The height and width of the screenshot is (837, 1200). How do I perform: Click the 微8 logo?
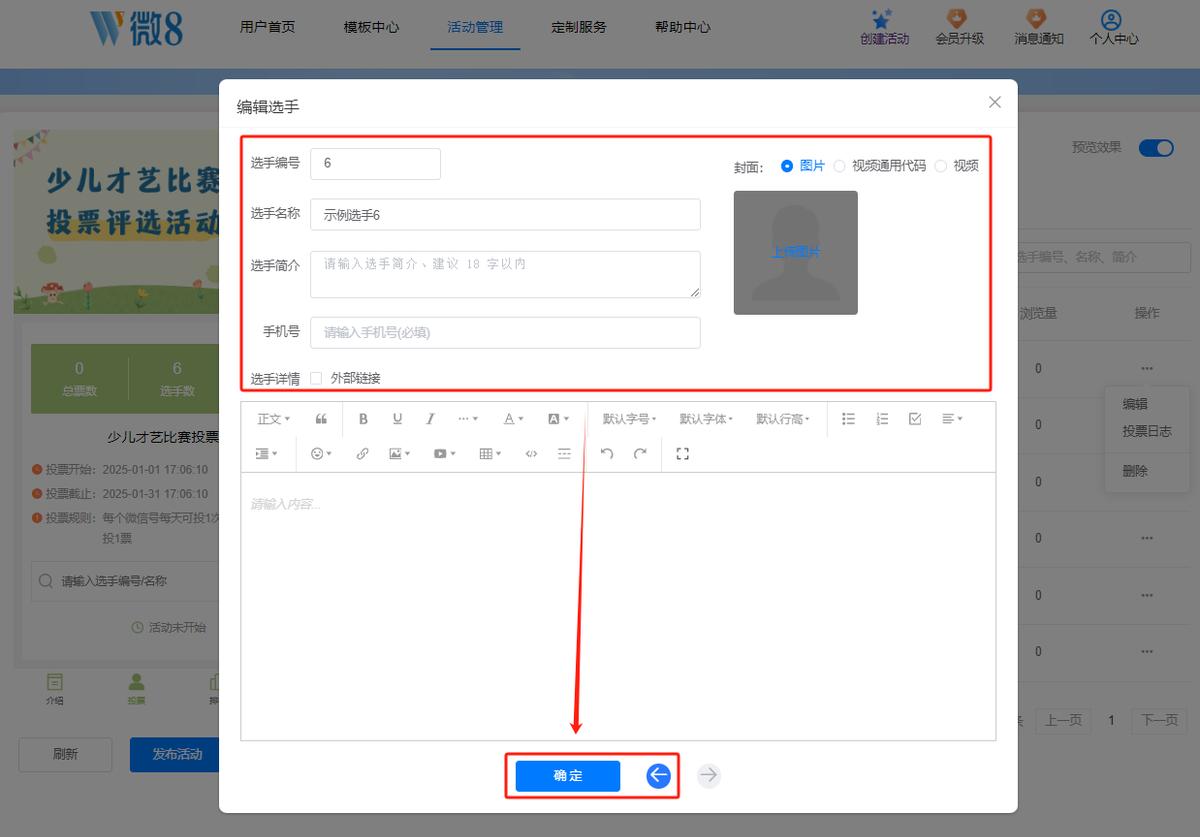(x=136, y=28)
